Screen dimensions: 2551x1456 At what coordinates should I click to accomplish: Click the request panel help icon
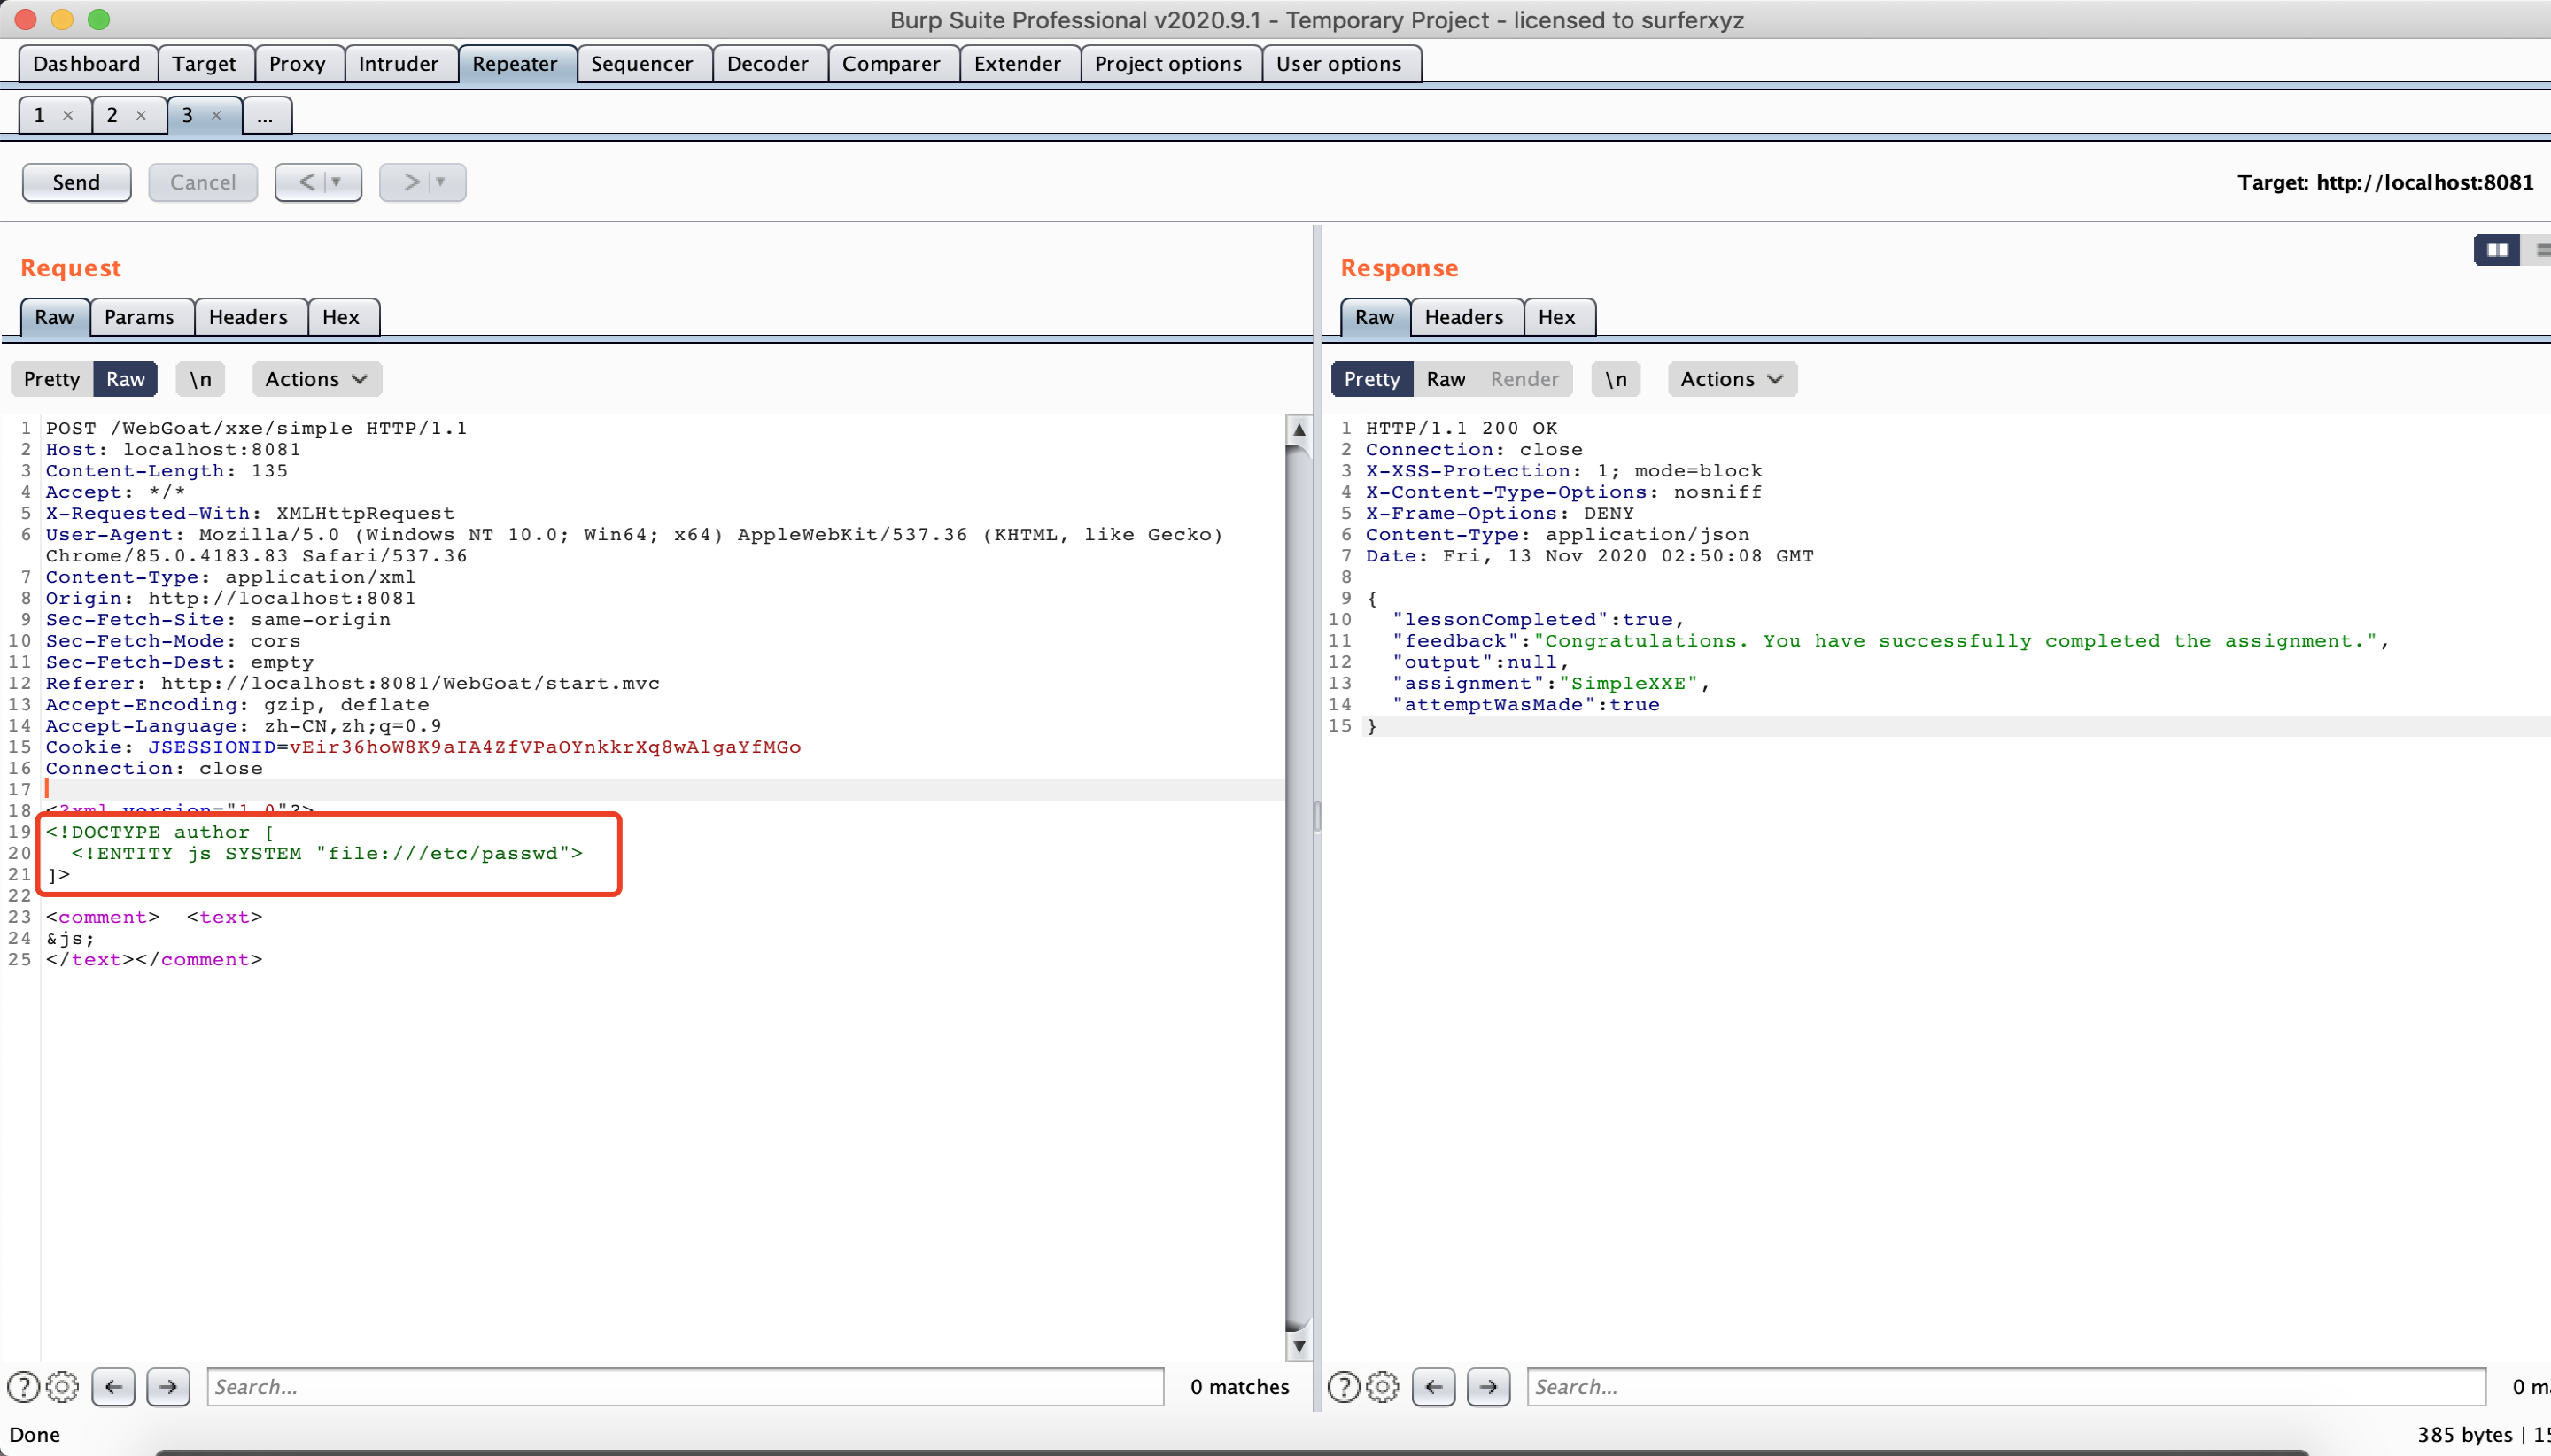pos(23,1386)
